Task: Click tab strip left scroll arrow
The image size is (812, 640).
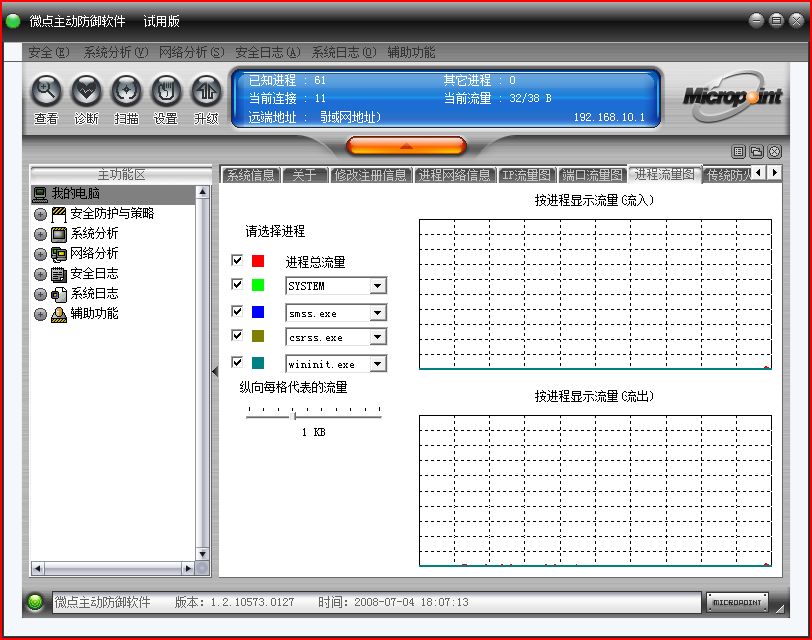Action: tap(759, 172)
